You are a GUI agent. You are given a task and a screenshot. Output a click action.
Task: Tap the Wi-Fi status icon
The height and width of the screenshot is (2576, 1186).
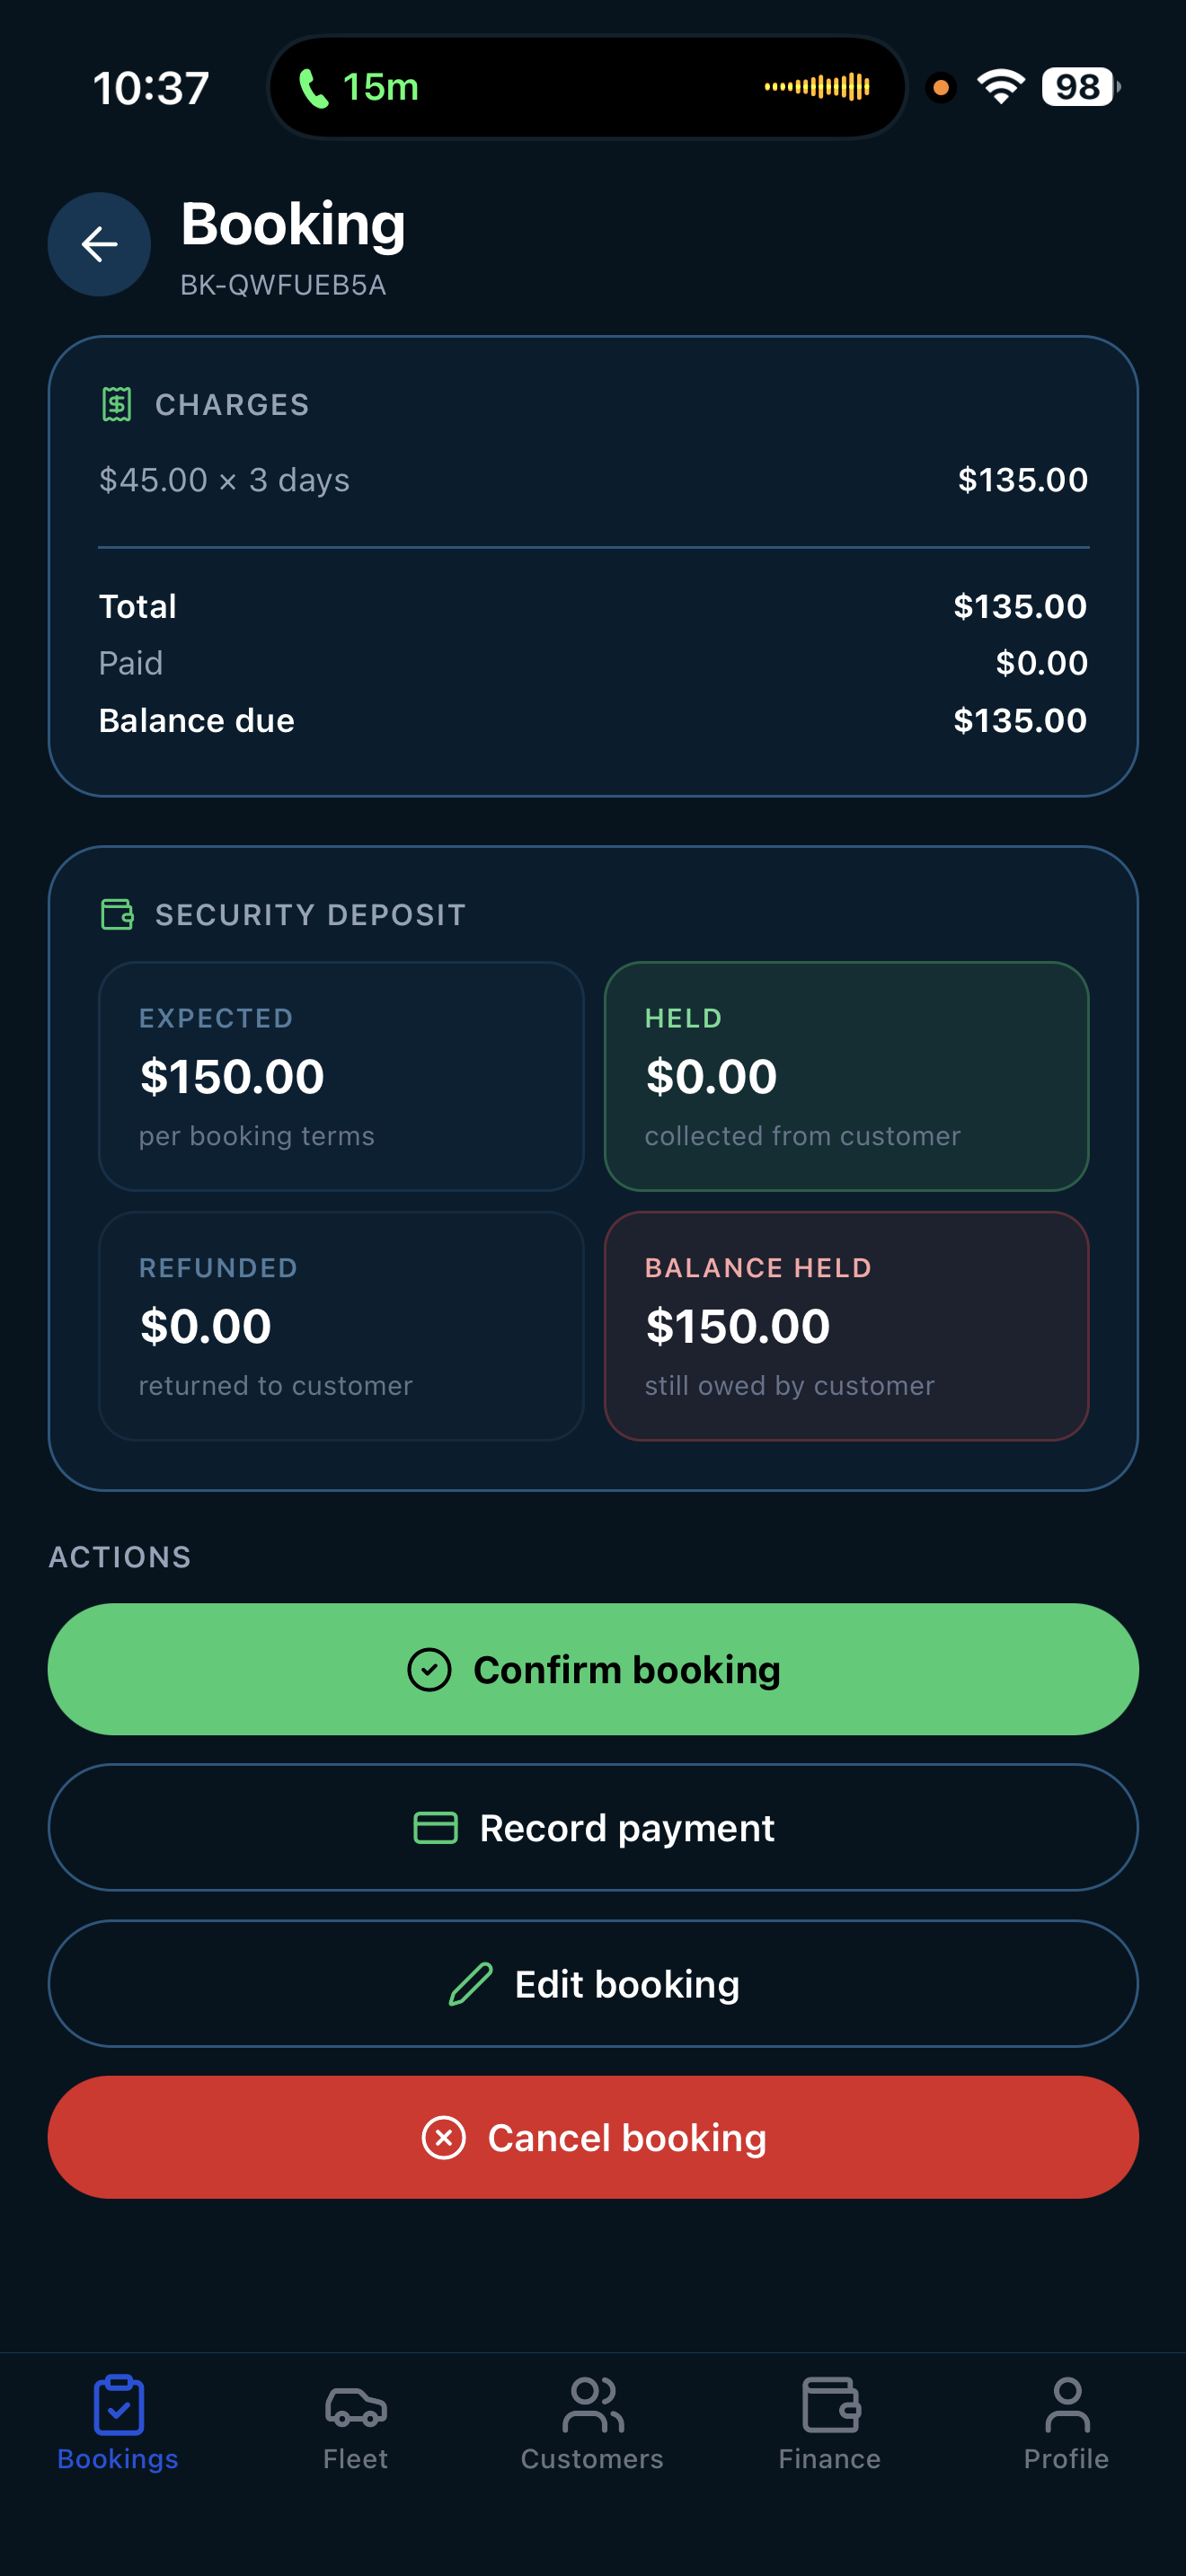point(1000,87)
